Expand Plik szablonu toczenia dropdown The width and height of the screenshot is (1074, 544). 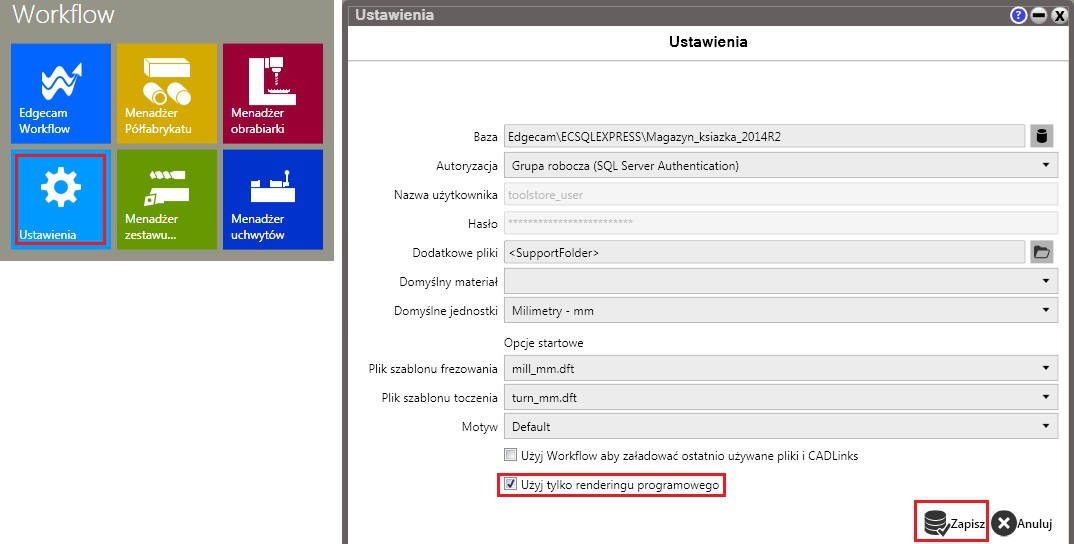781,397
